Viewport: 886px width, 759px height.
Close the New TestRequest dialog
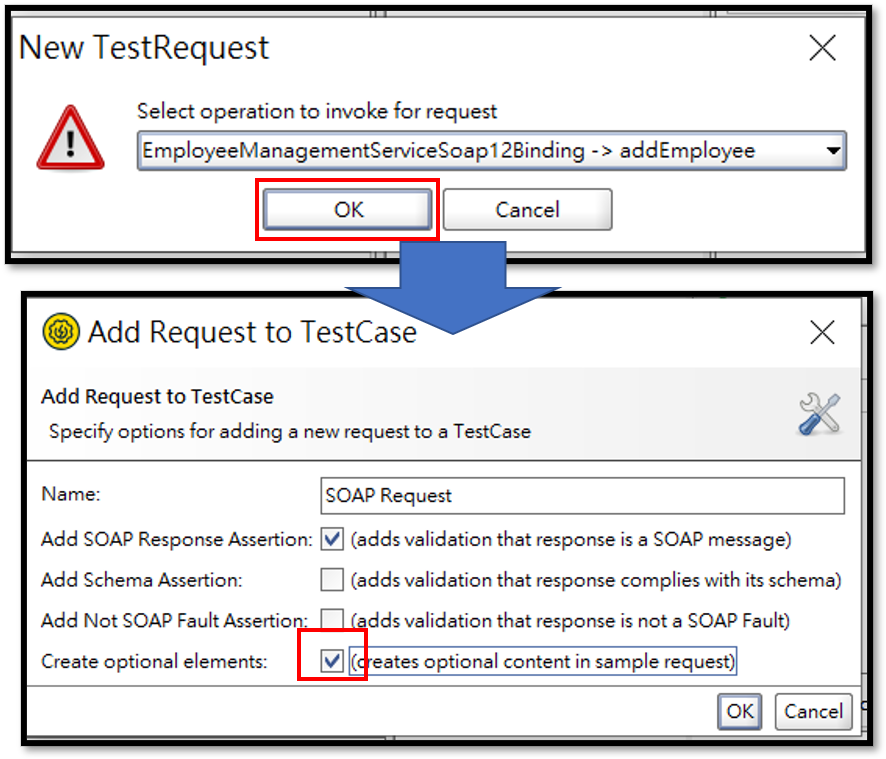point(822,48)
